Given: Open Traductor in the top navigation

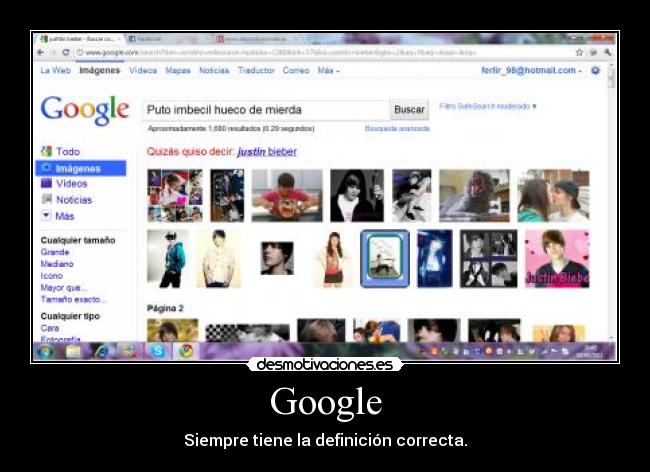Looking at the screenshot, I should pyautogui.click(x=256, y=70).
